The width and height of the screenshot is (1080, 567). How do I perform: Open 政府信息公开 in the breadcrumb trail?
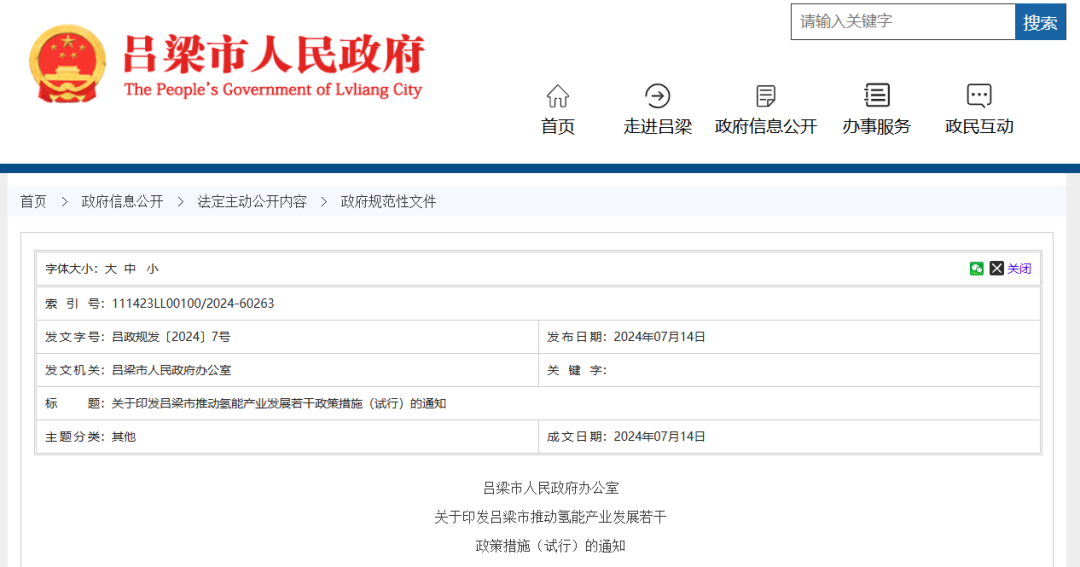(x=122, y=202)
